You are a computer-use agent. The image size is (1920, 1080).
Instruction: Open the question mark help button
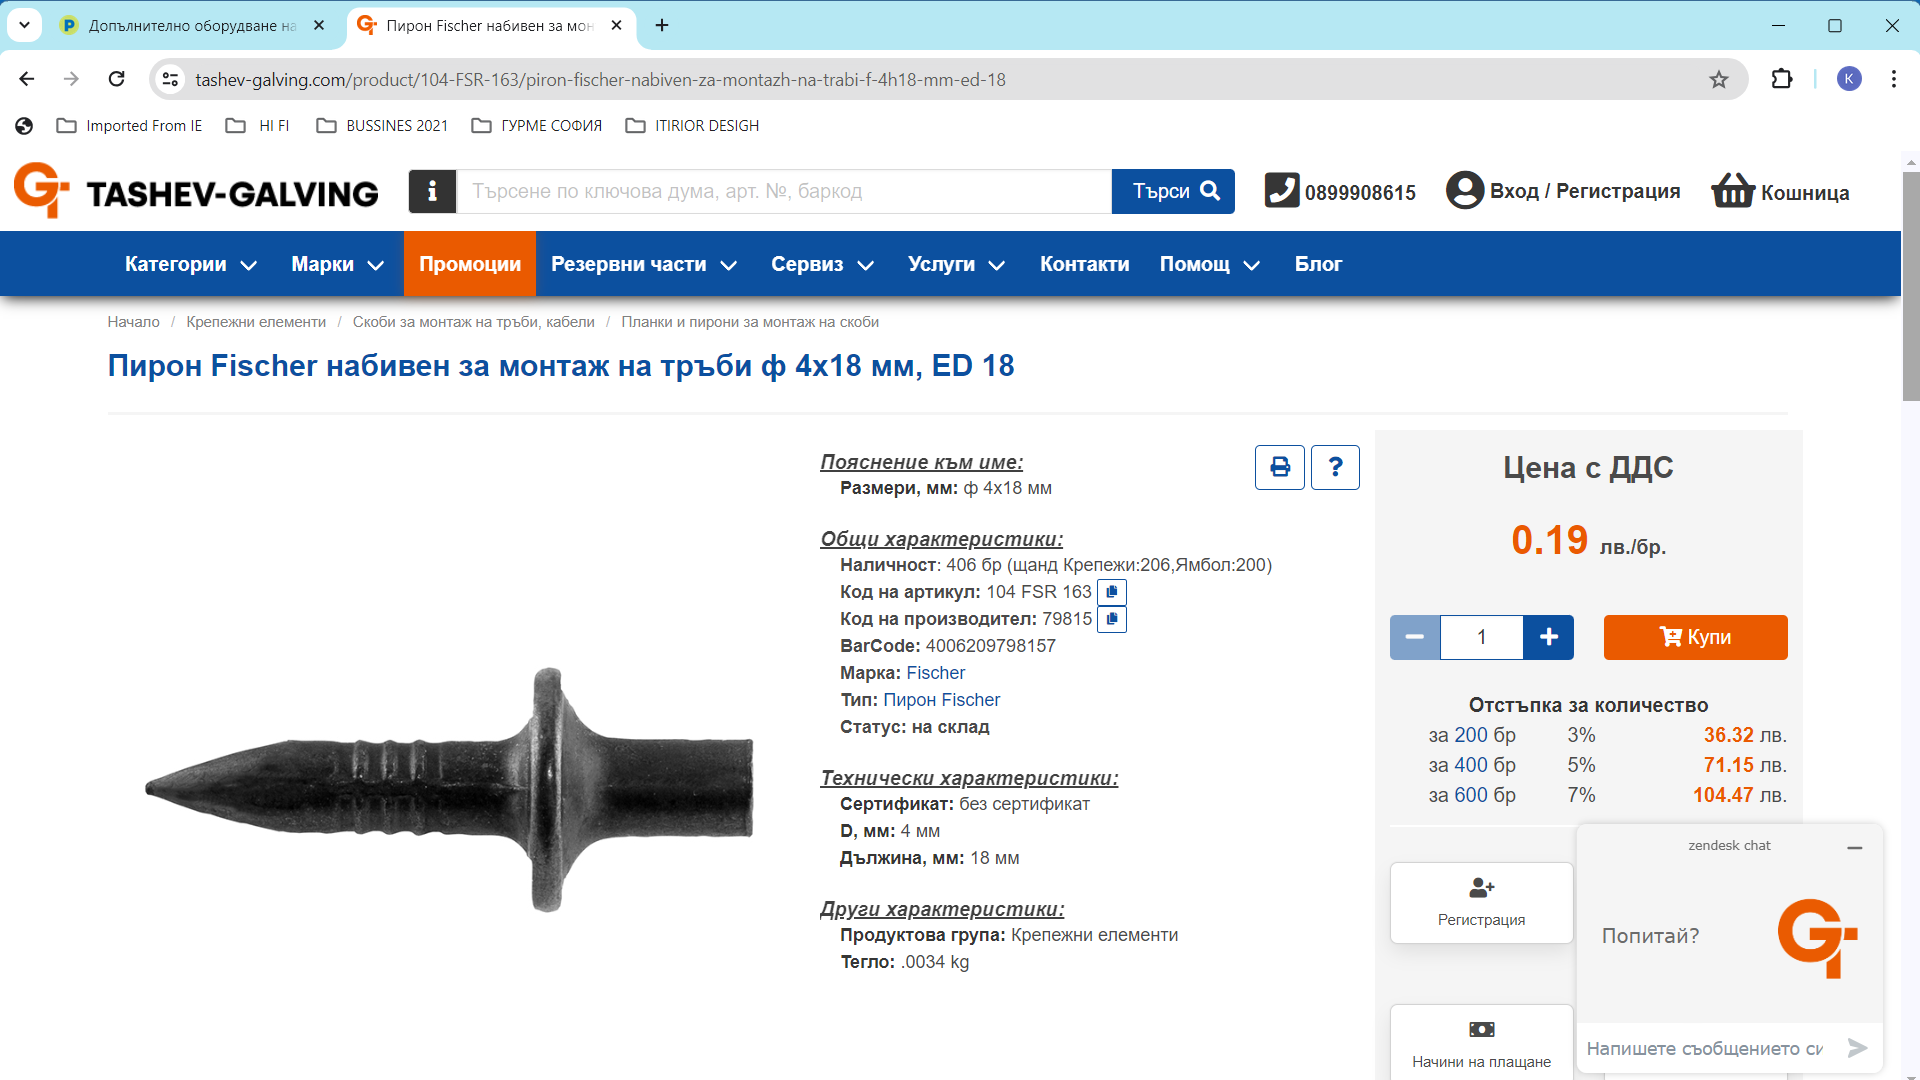(1335, 467)
